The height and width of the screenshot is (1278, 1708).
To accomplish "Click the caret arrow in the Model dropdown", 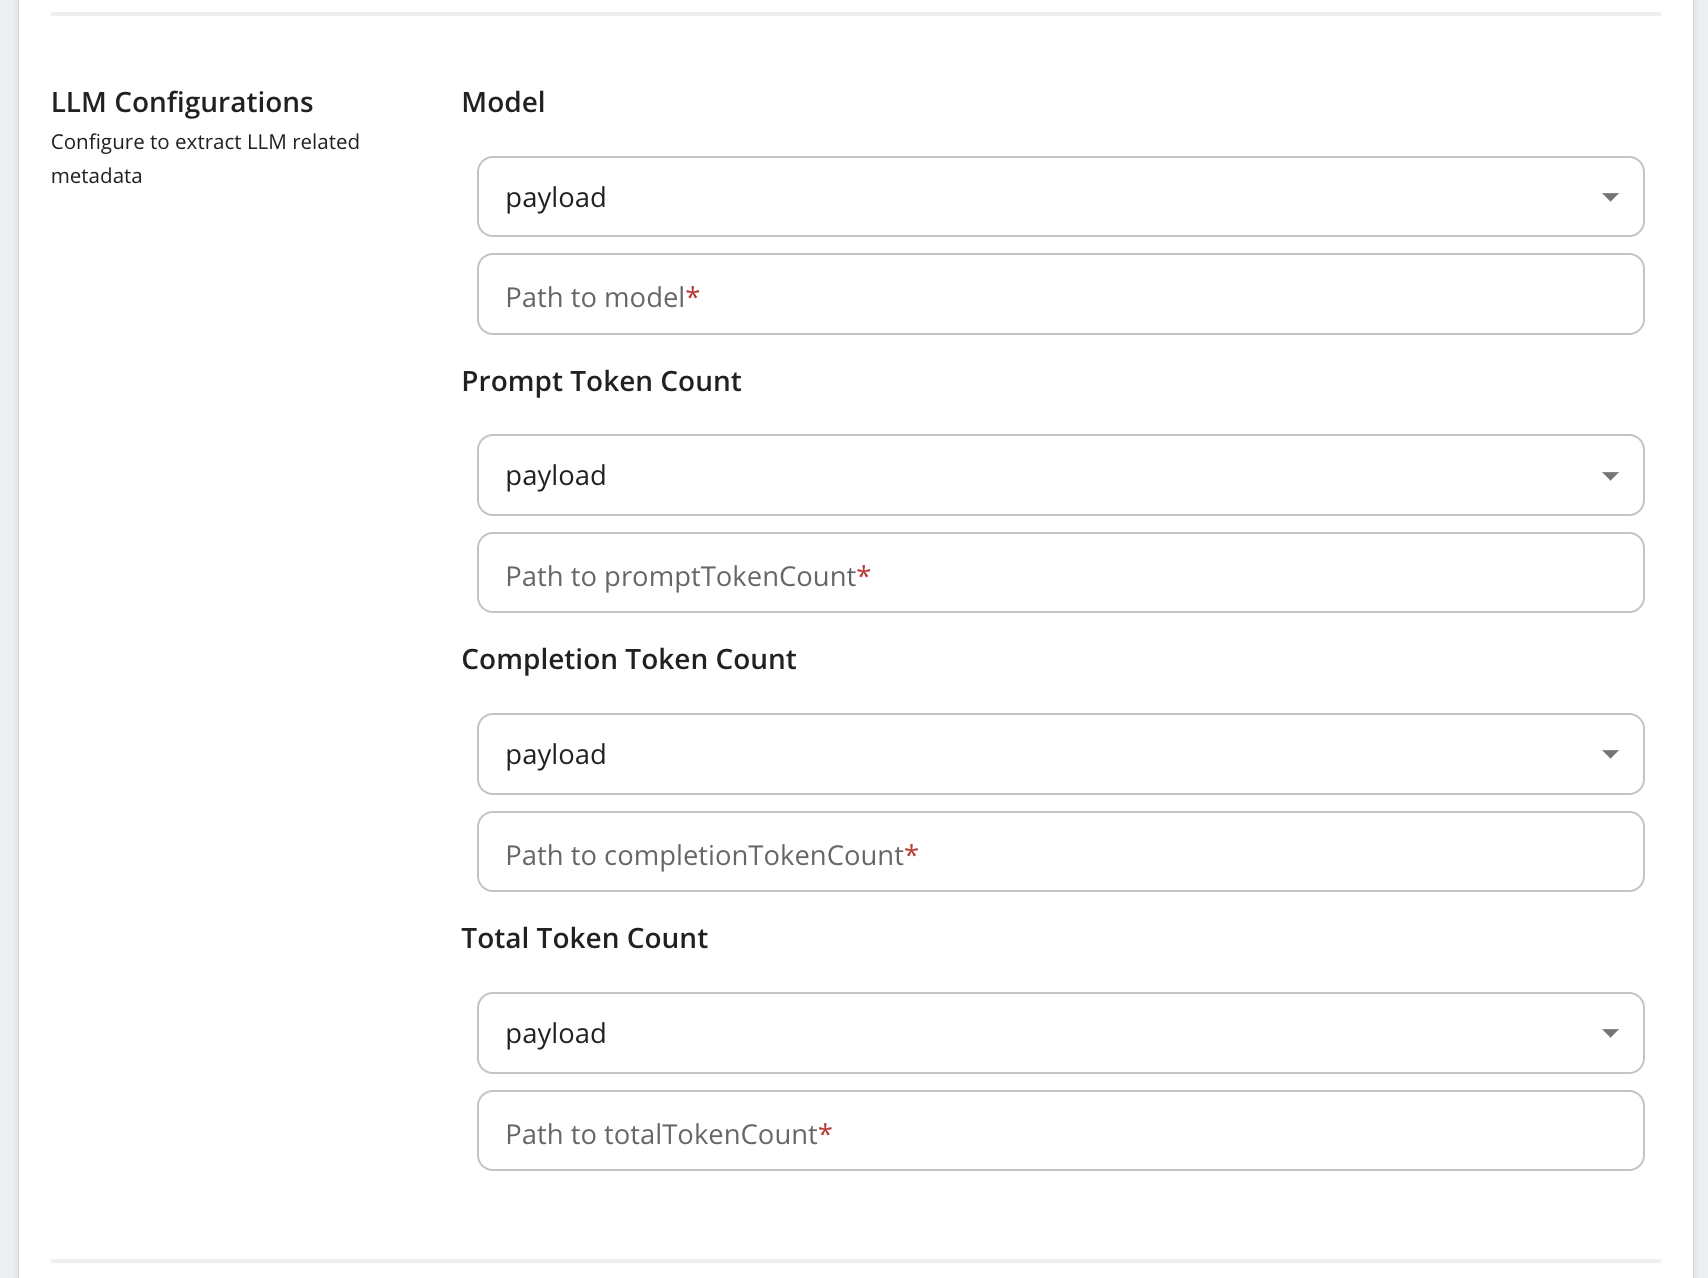I will (1610, 197).
